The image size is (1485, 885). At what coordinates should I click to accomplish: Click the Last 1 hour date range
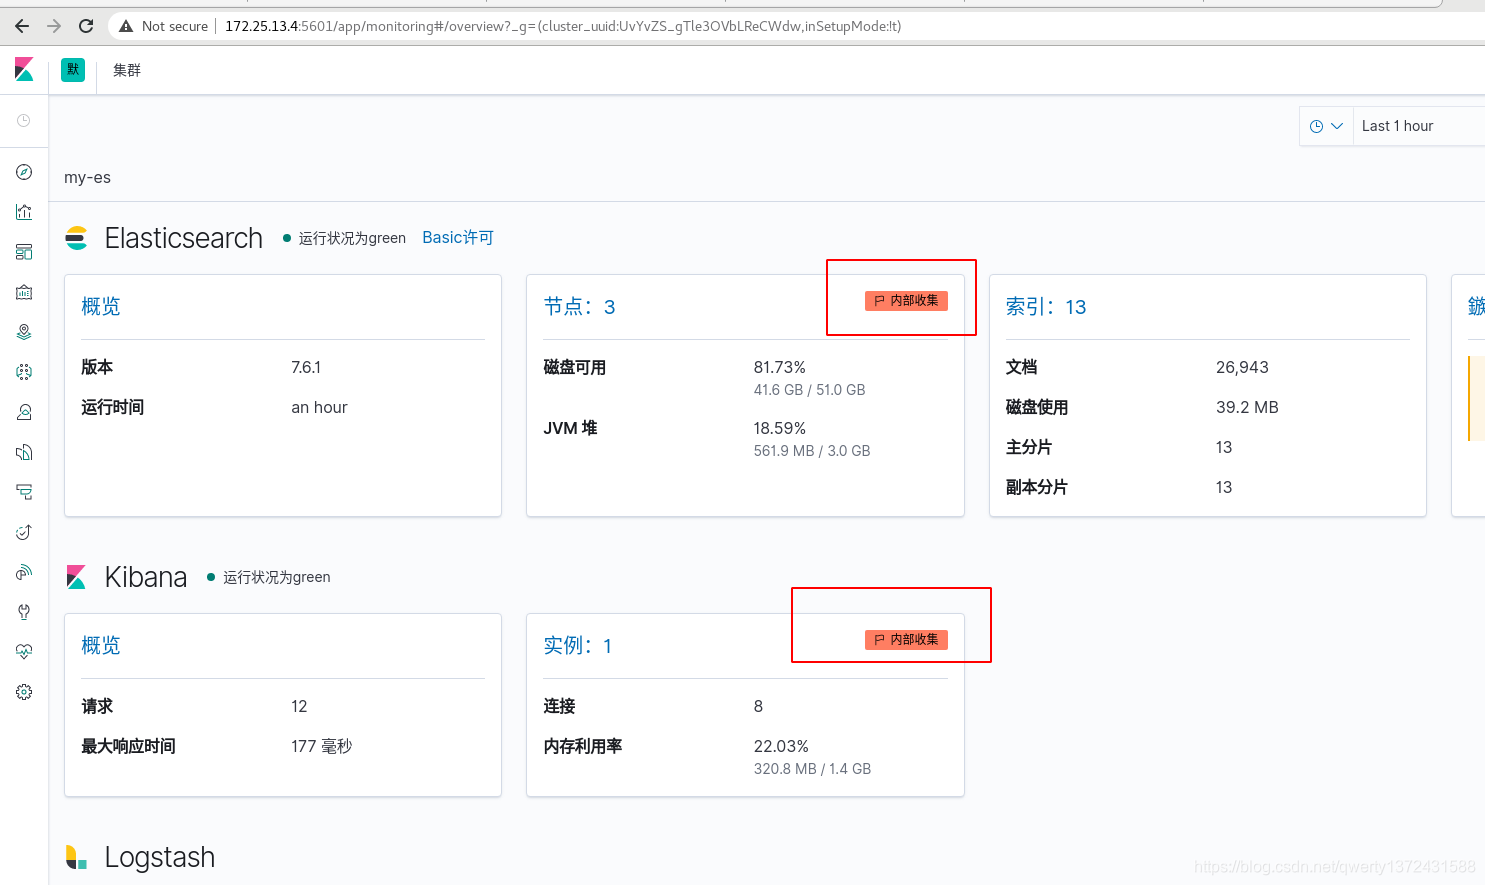coord(1397,126)
